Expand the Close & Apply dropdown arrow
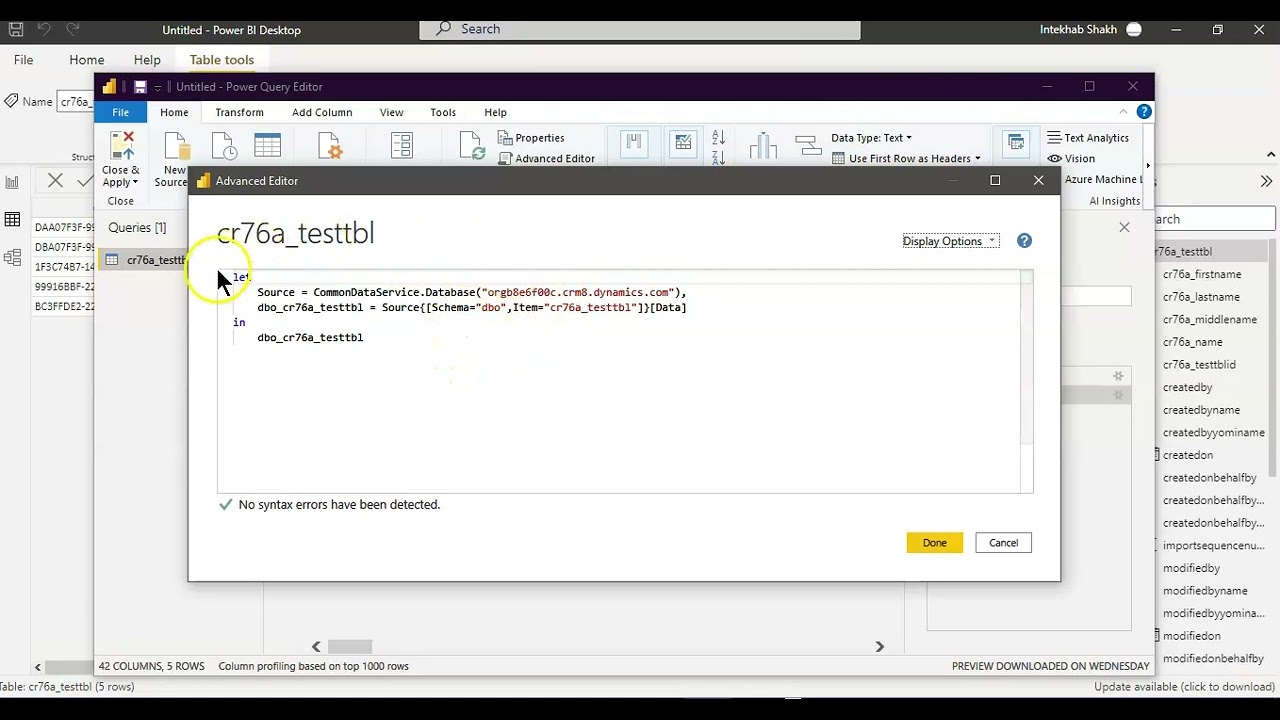The image size is (1280, 720). (136, 183)
